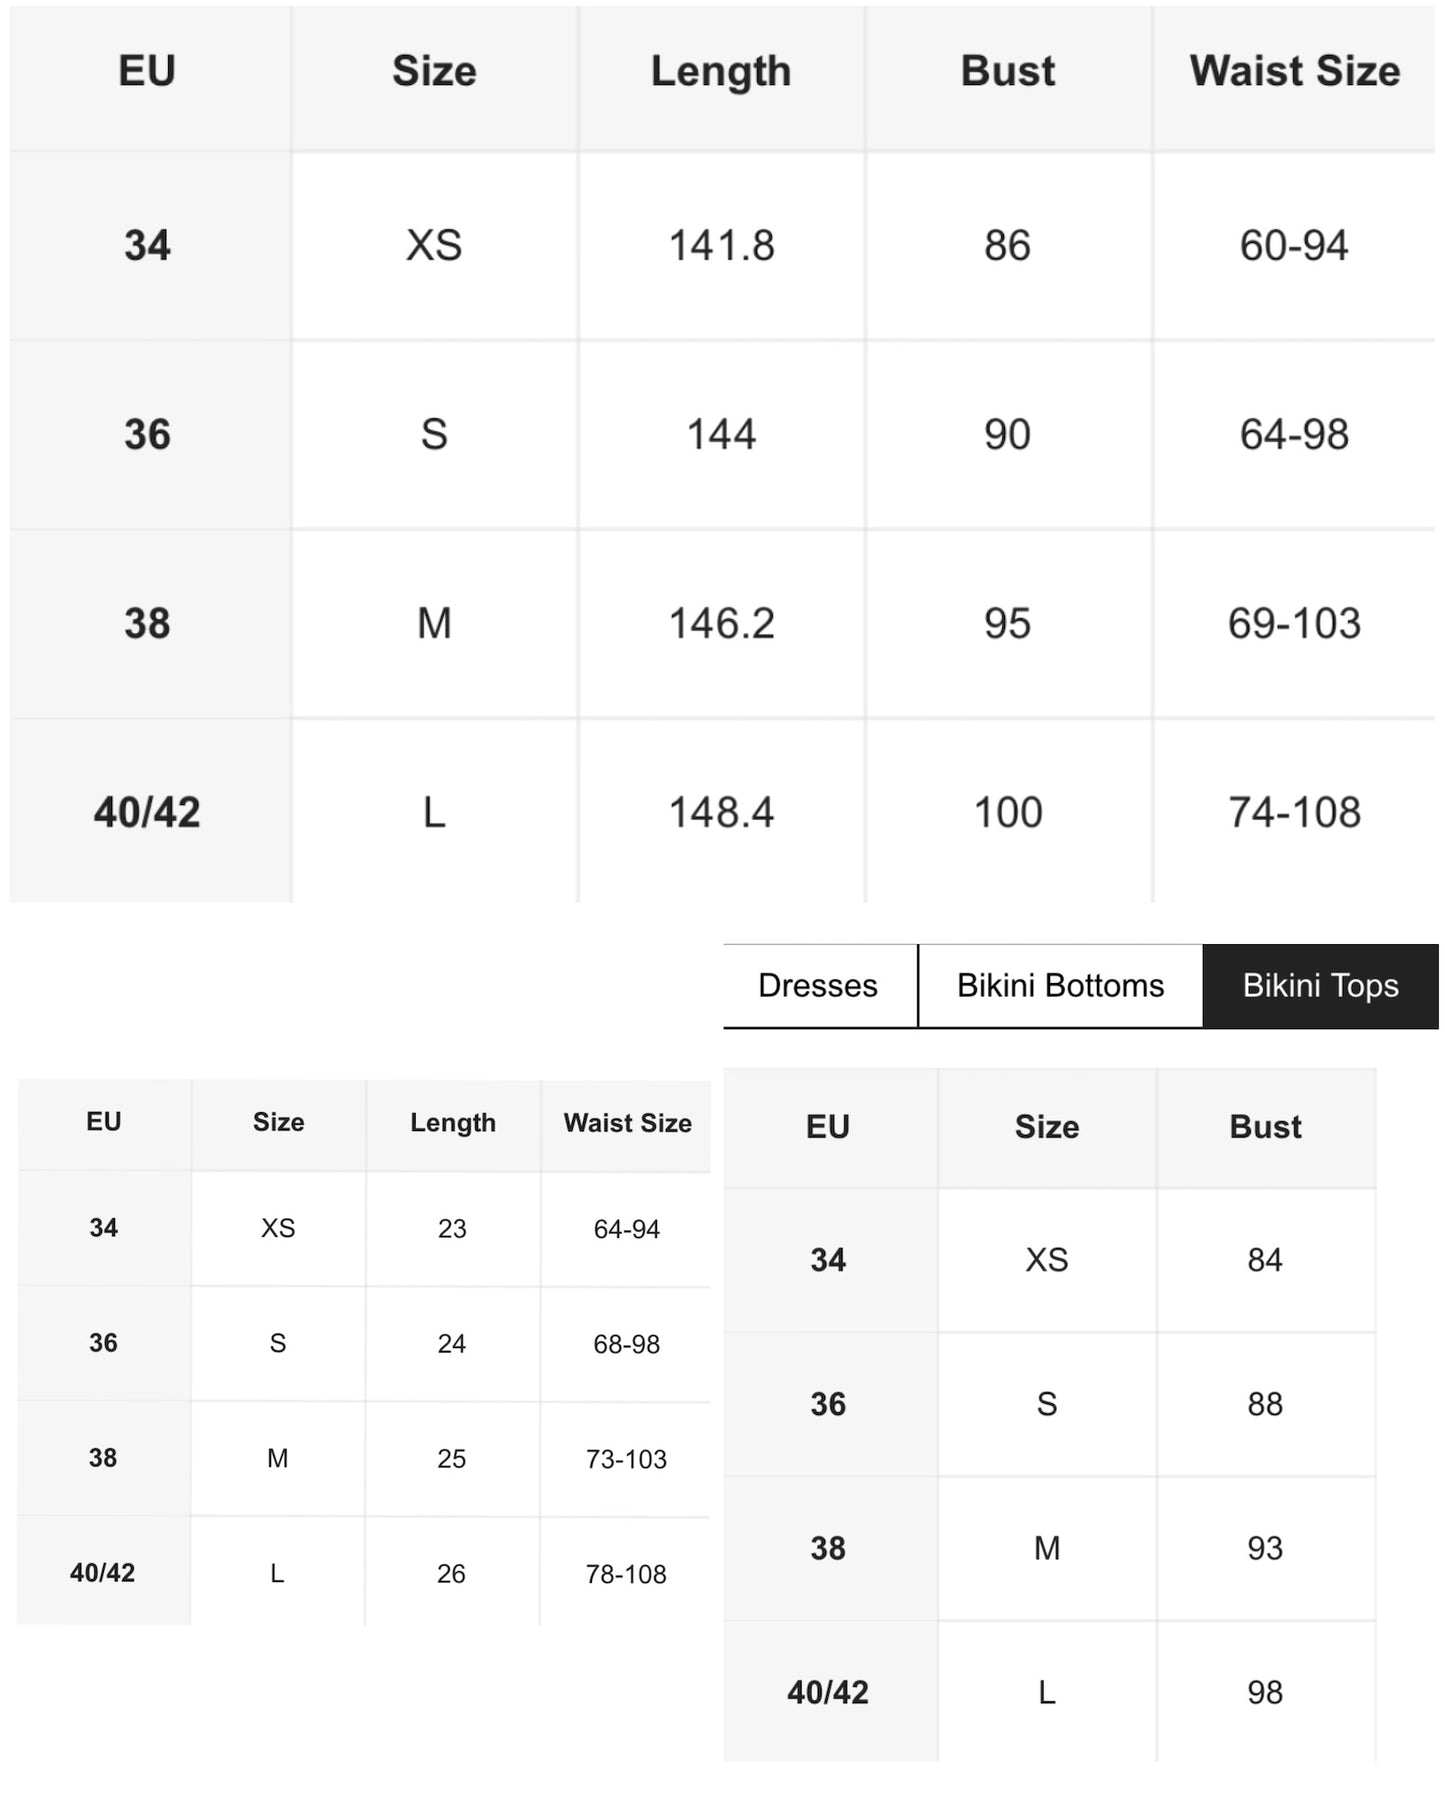This screenshot has height=1807, width=1445.
Task: Click the length value 26
Action: pyautogui.click(x=451, y=1574)
